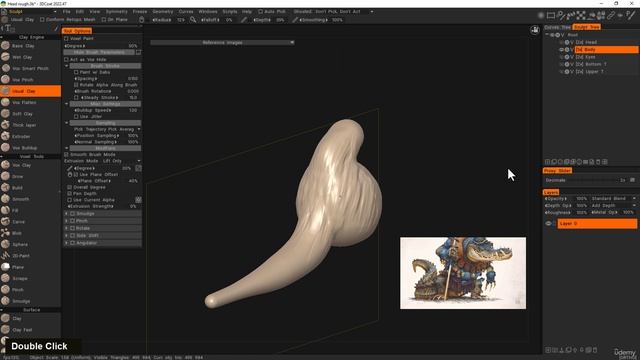Toggle Steady Stroke checkbox
This screenshot has height=360, width=640.
tap(76, 98)
